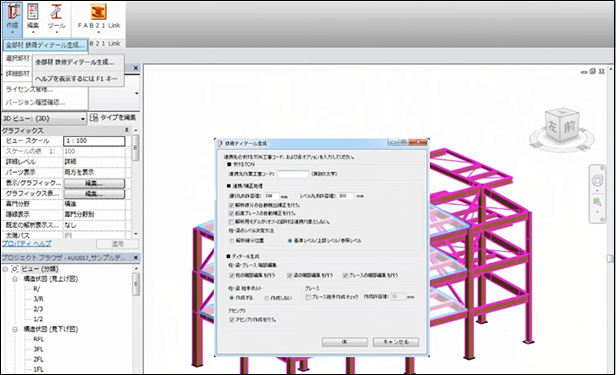Check the 解析用モデル unchecked checkbox
This screenshot has width=616, height=375.
(231, 222)
